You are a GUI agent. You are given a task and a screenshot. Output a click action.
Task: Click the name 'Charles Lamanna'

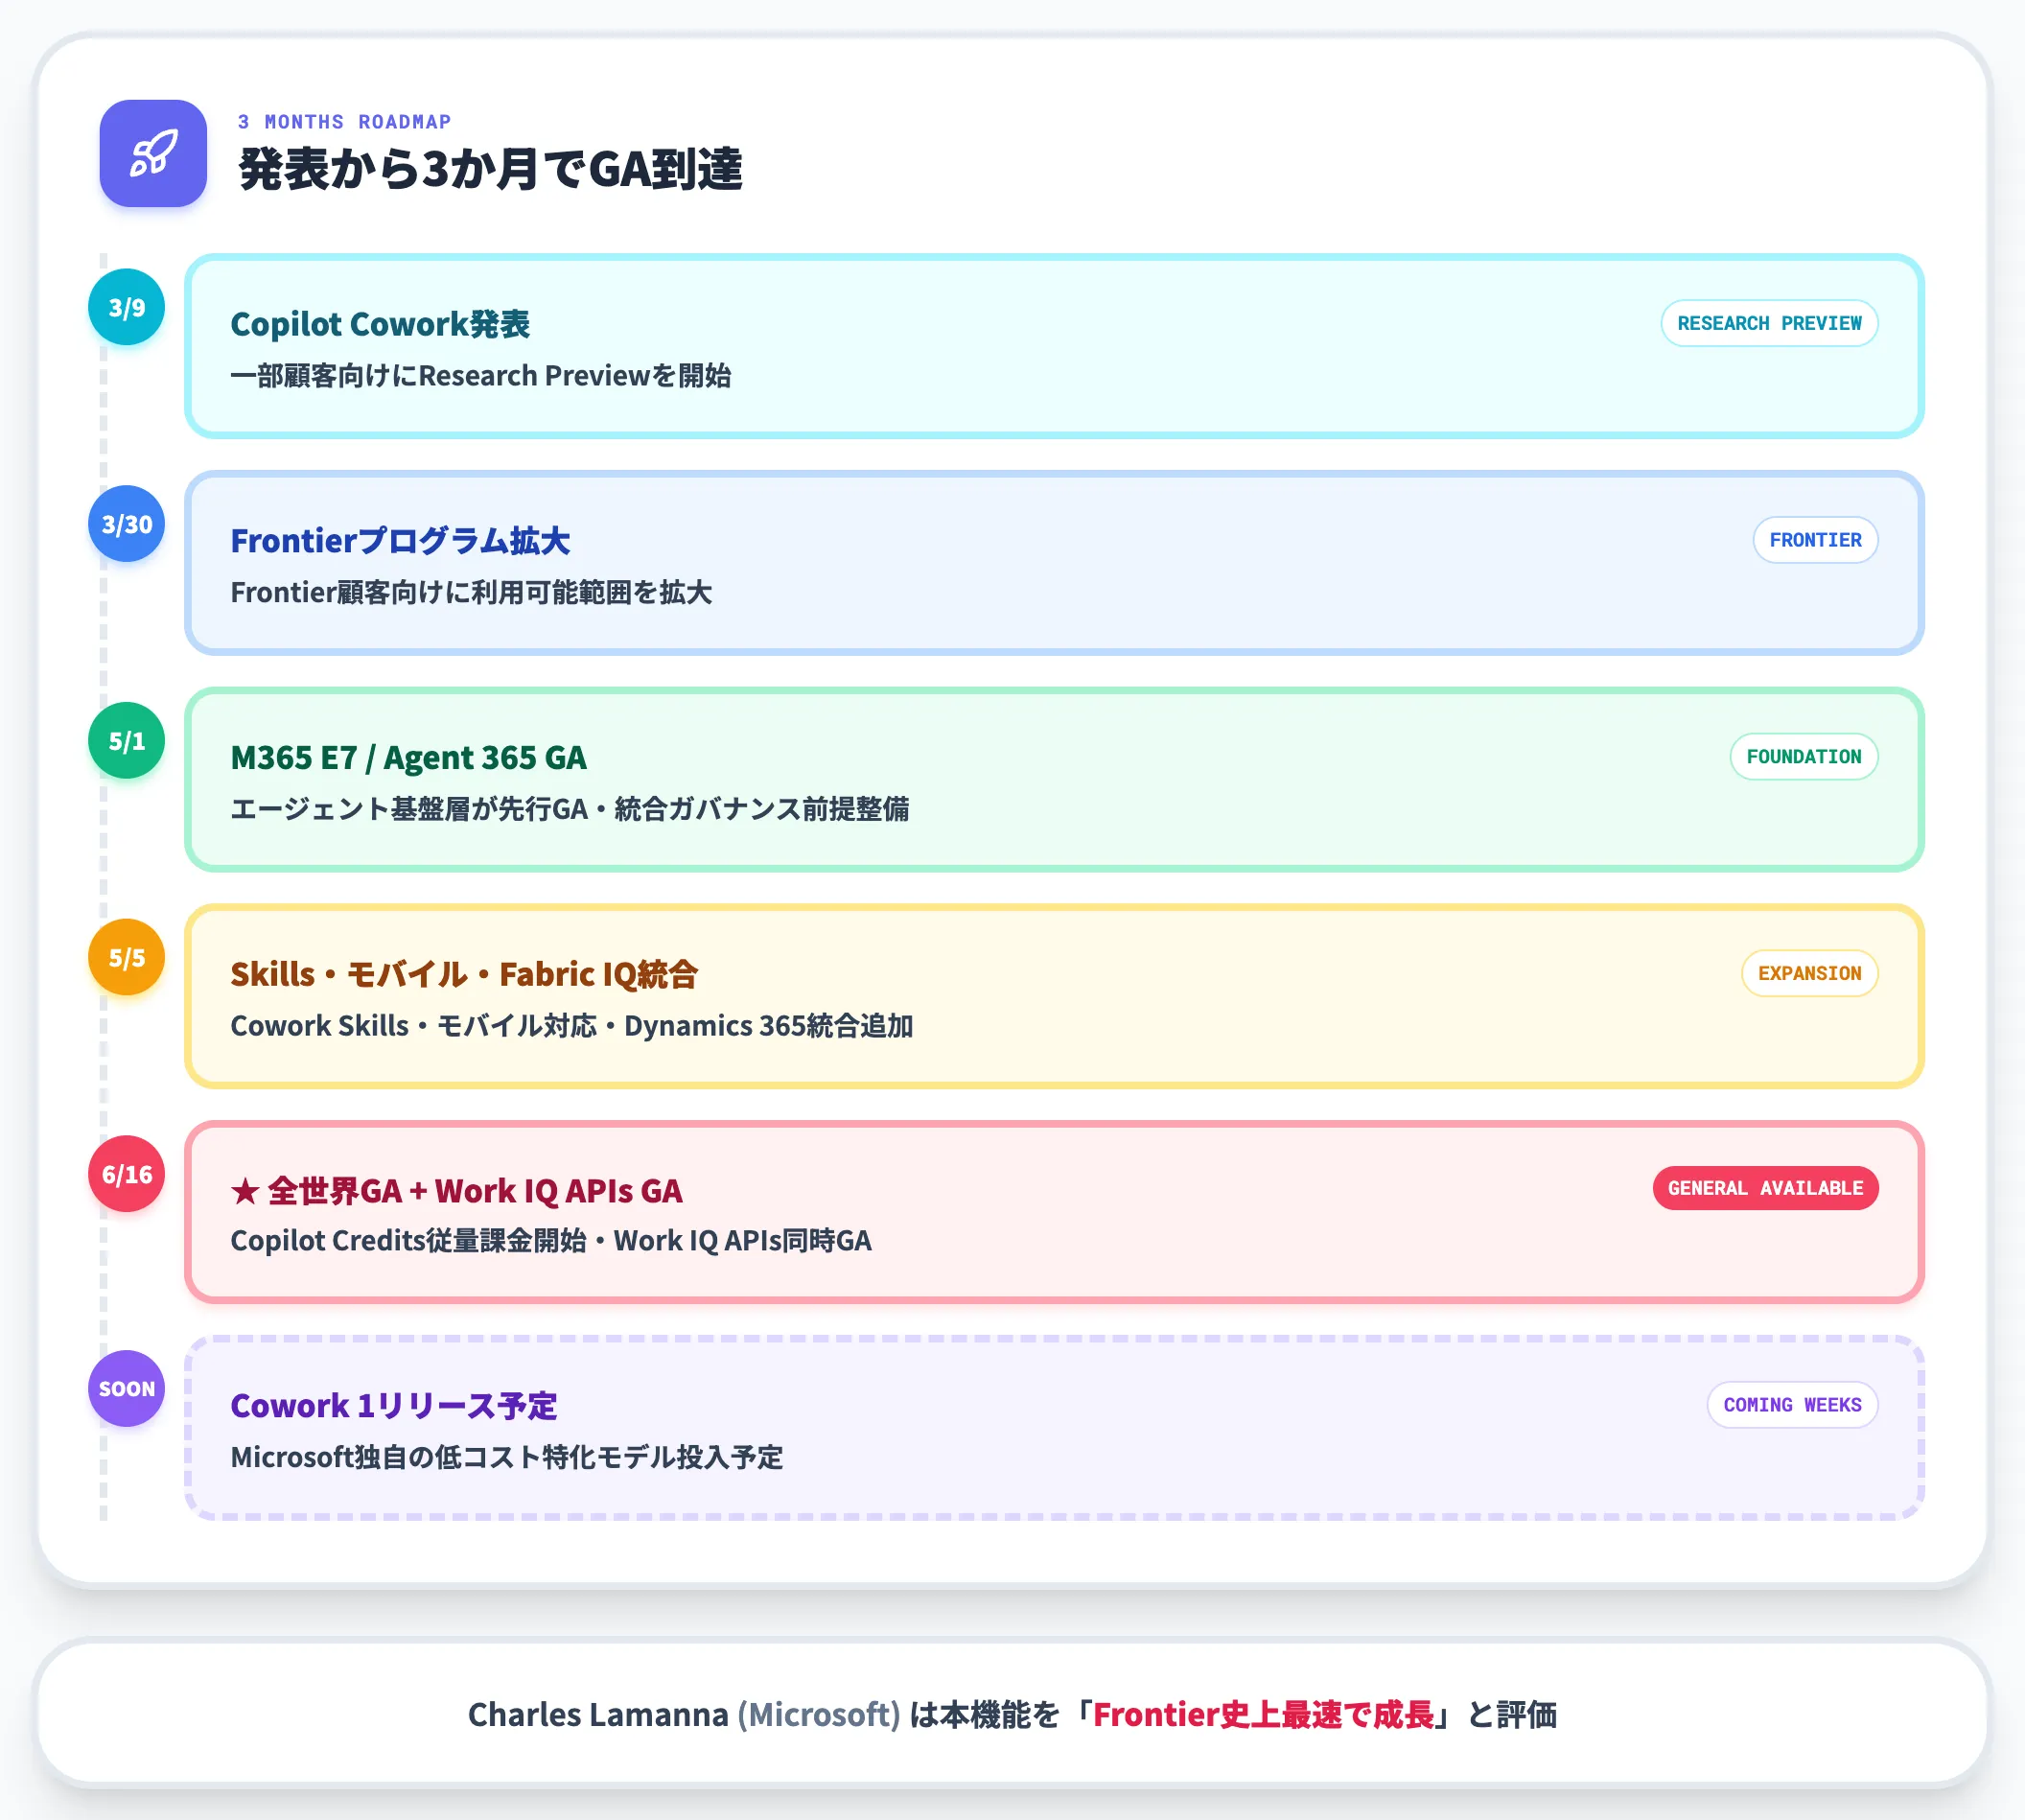coord(598,1715)
